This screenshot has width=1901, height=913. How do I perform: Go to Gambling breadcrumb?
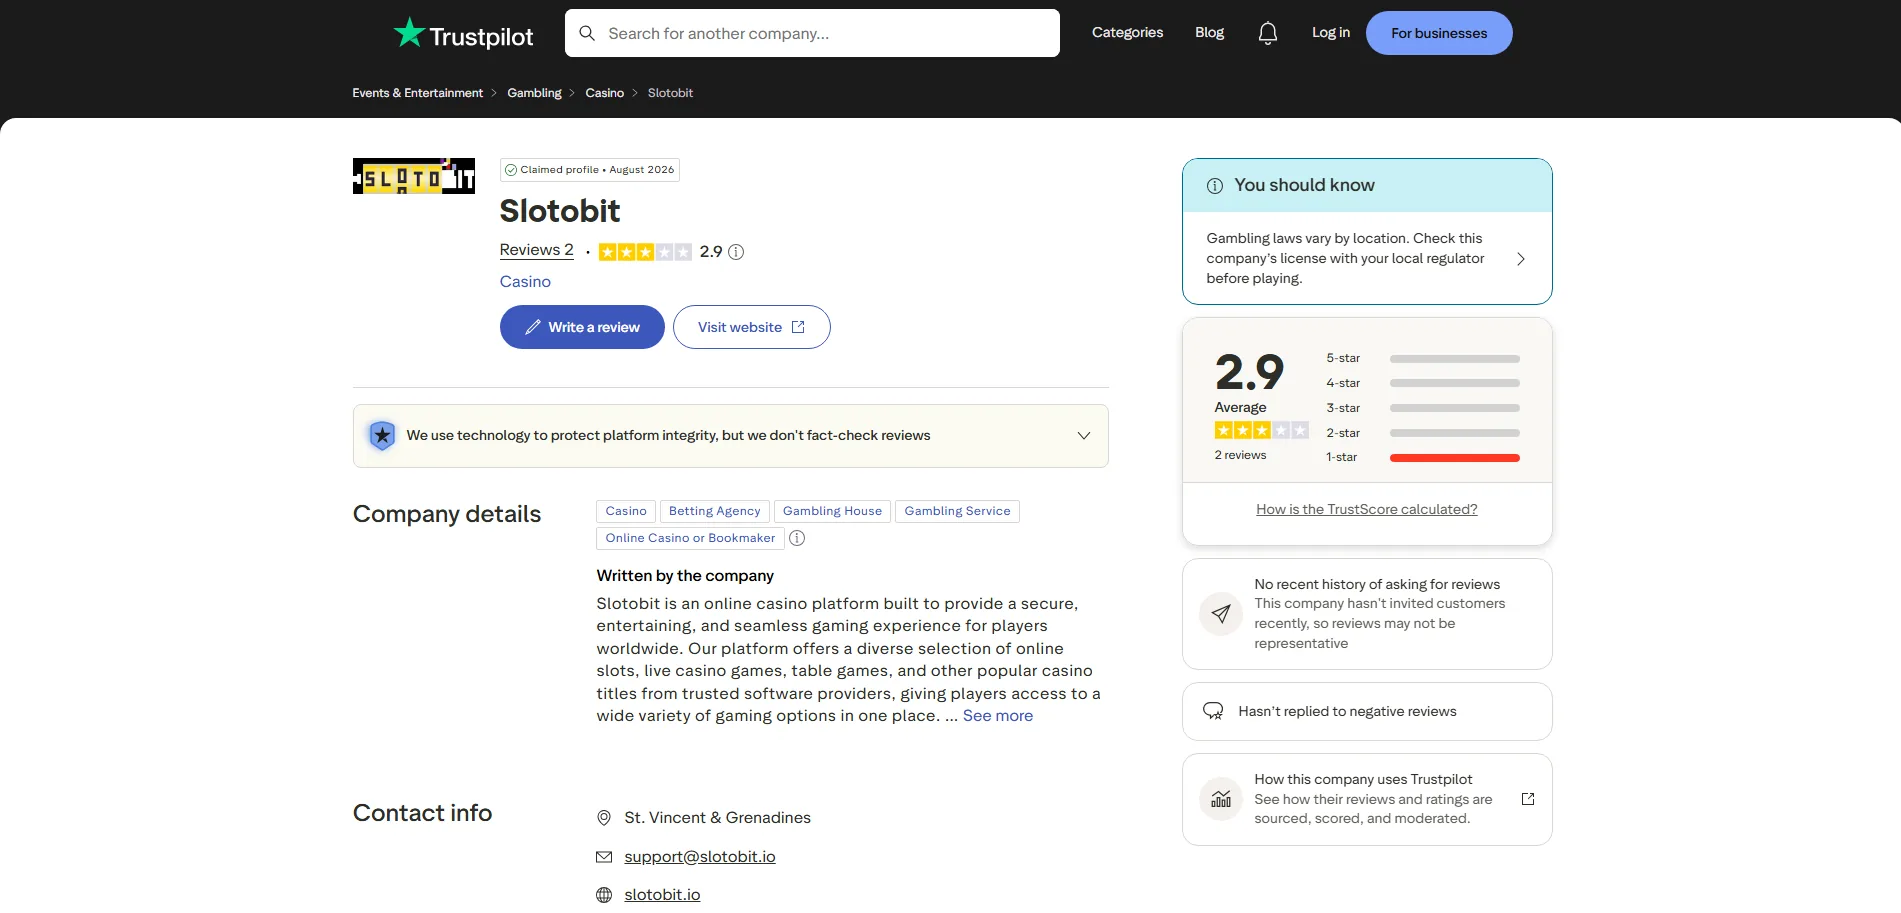(x=534, y=93)
